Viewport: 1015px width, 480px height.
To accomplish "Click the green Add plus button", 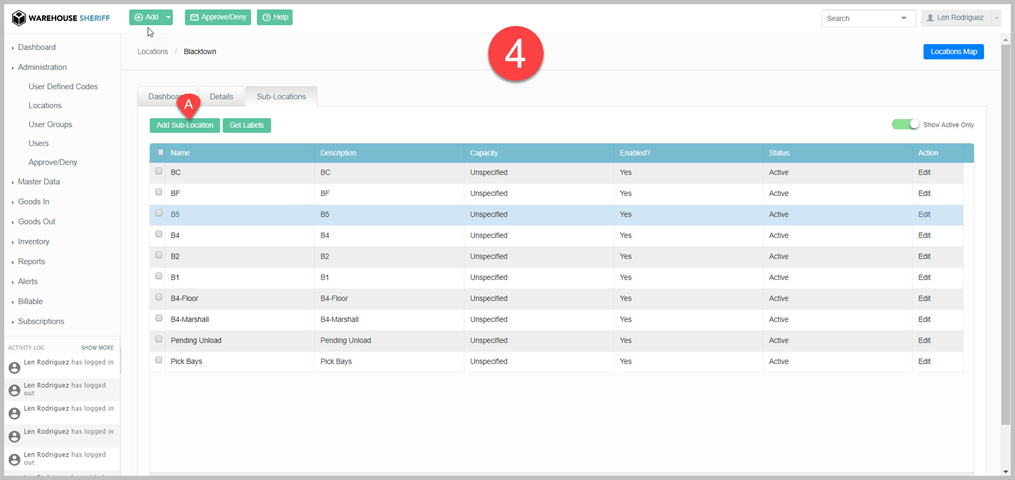I will pos(145,17).
